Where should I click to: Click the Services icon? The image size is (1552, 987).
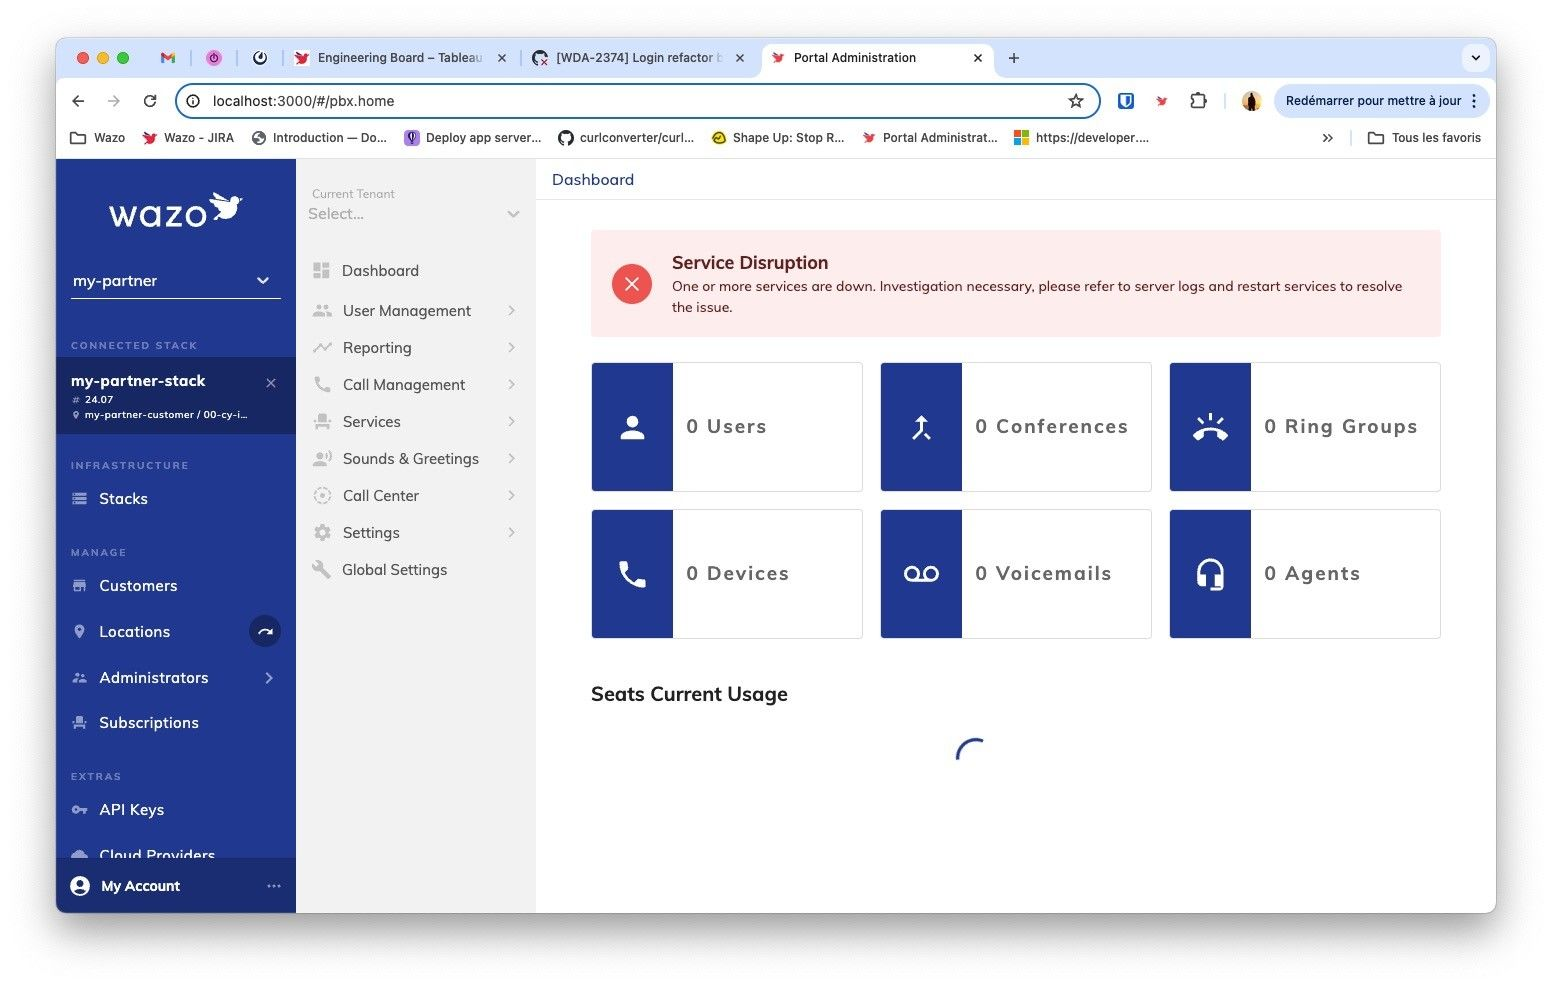coord(322,422)
